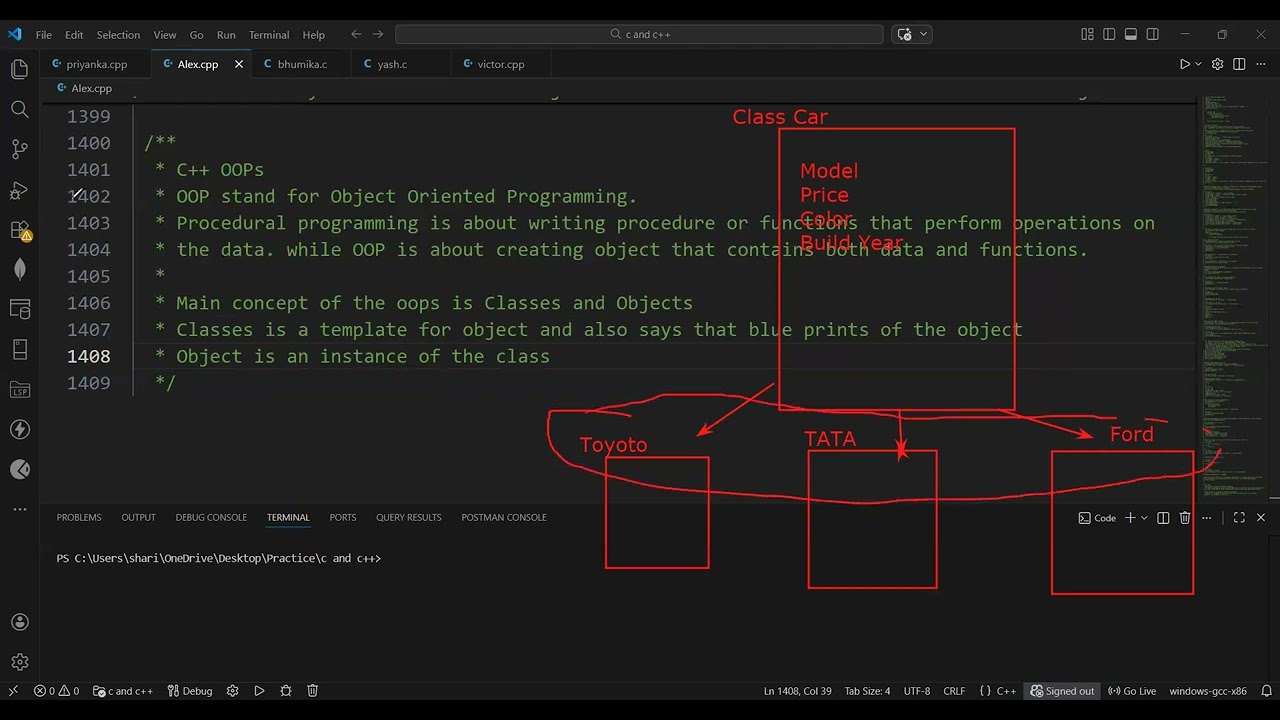Open the POSTMAN CONSOLE panel tab
This screenshot has width=1280, height=720.
tap(504, 517)
